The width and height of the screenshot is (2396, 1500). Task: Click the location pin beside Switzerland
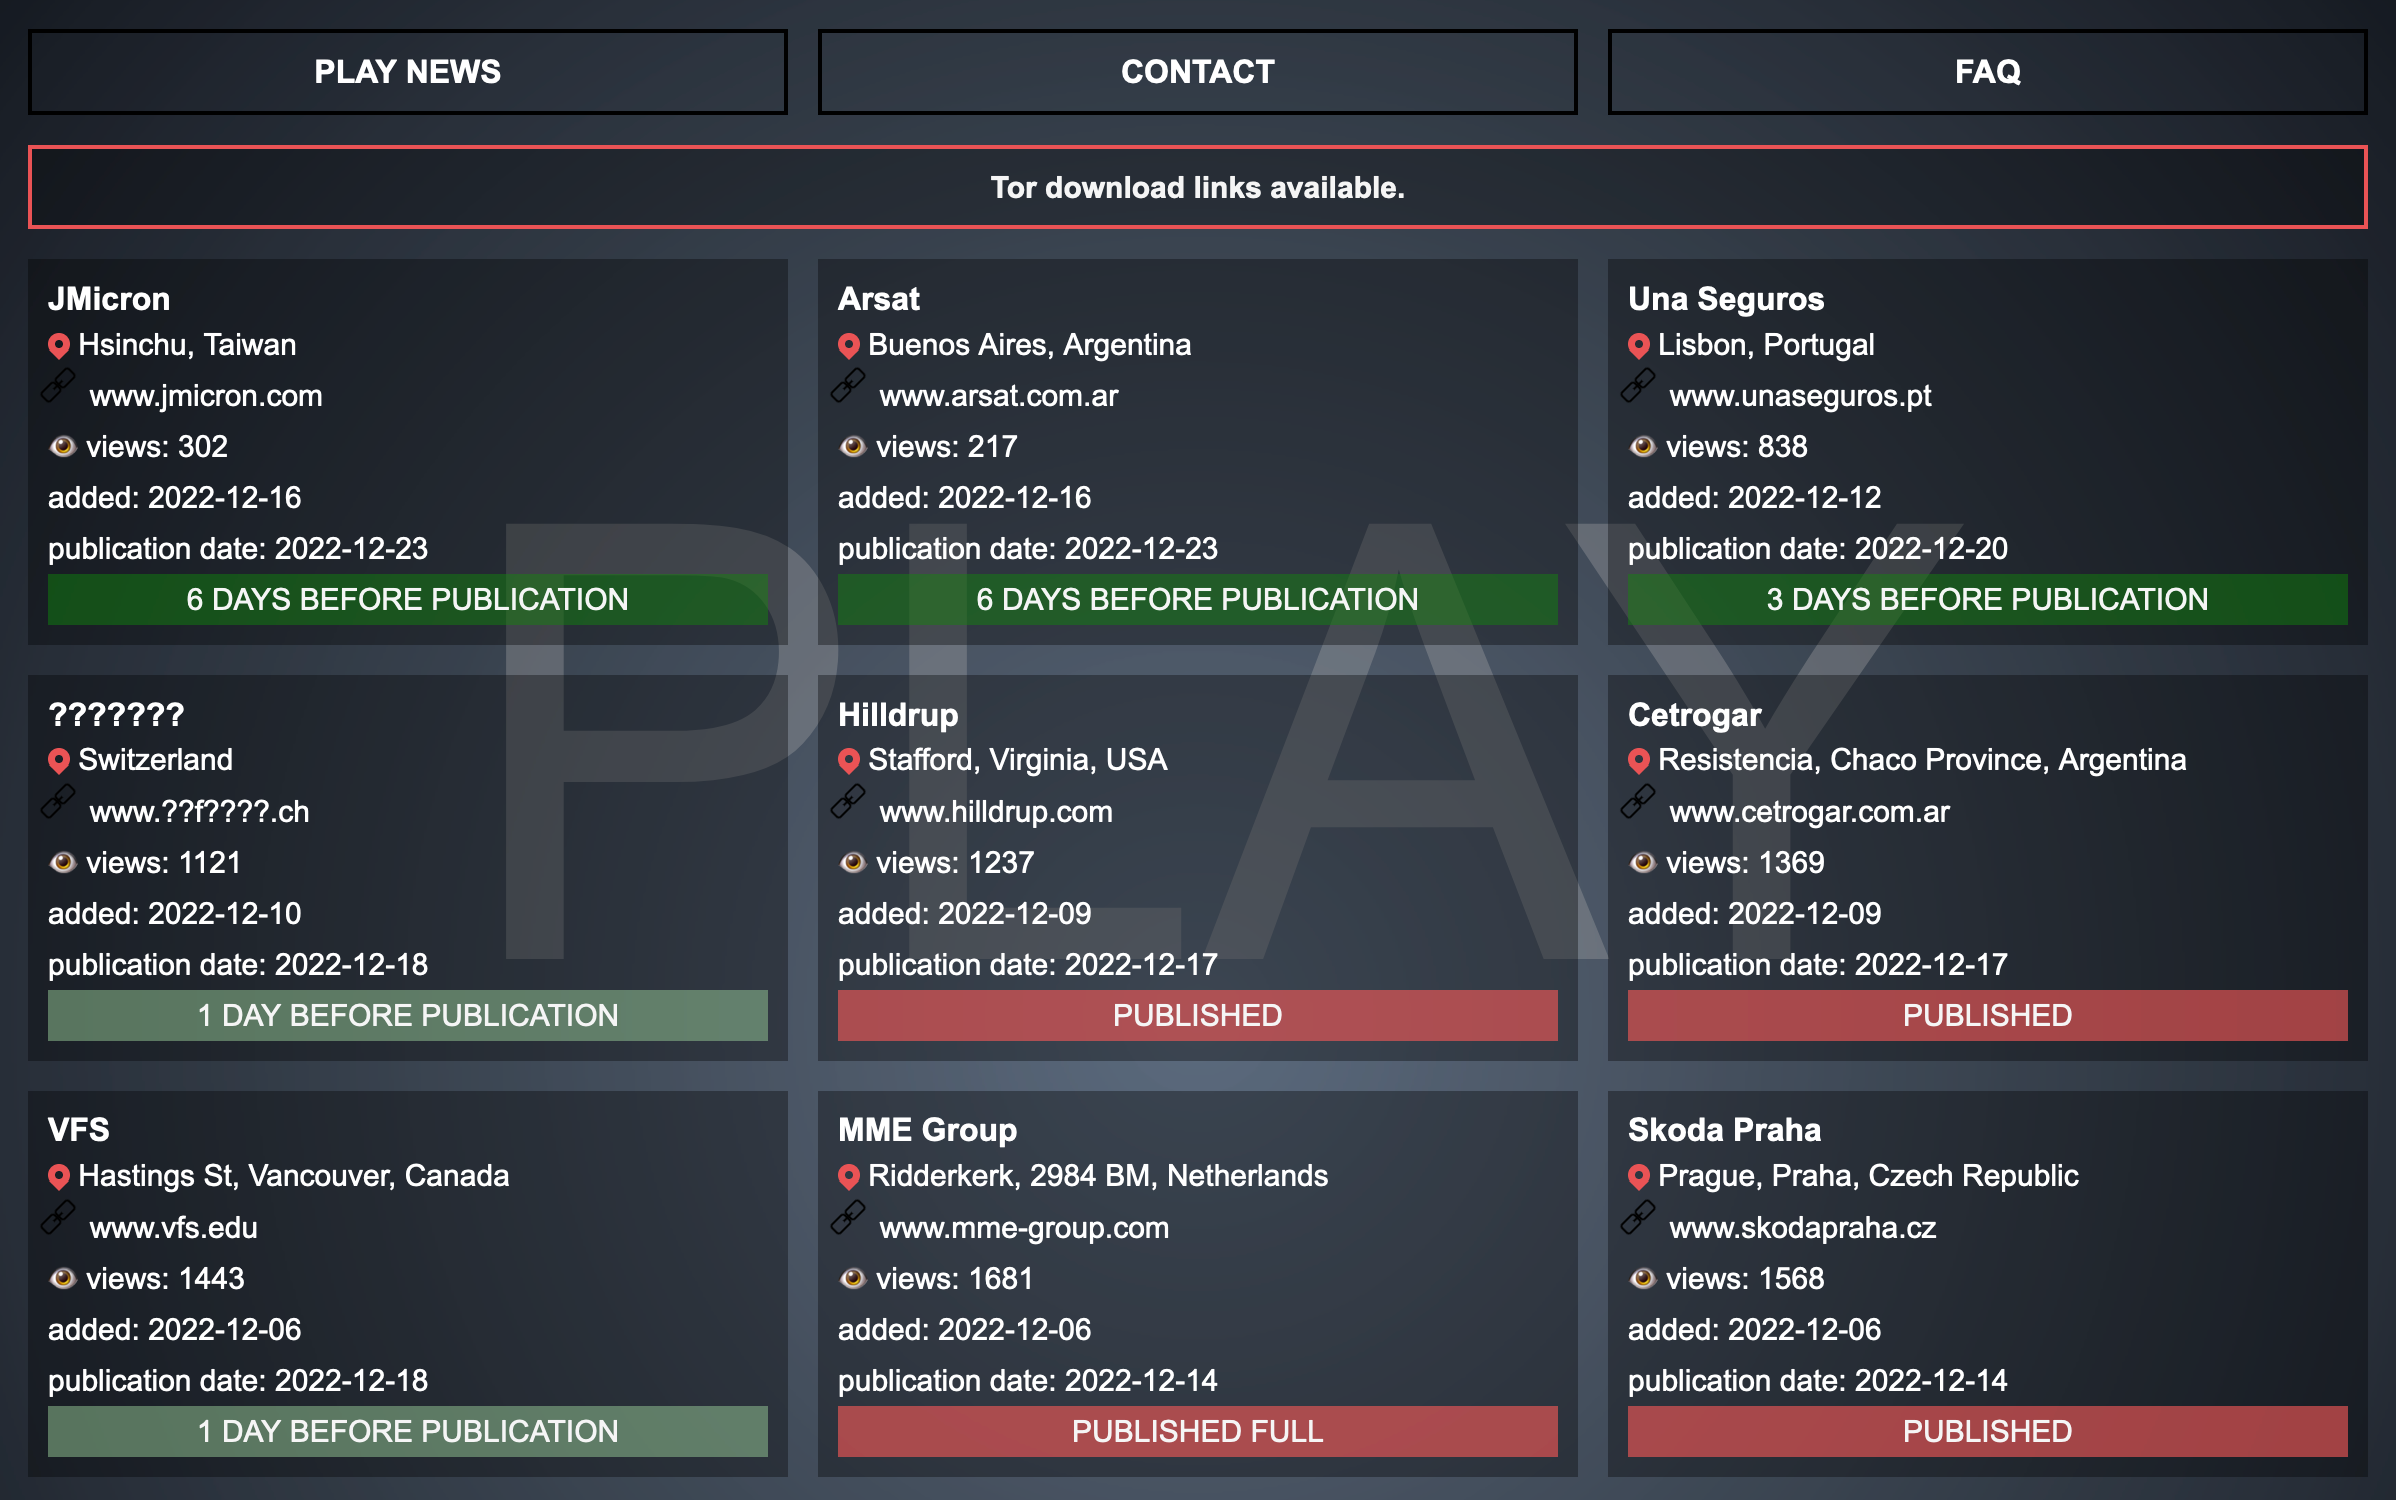(58, 761)
